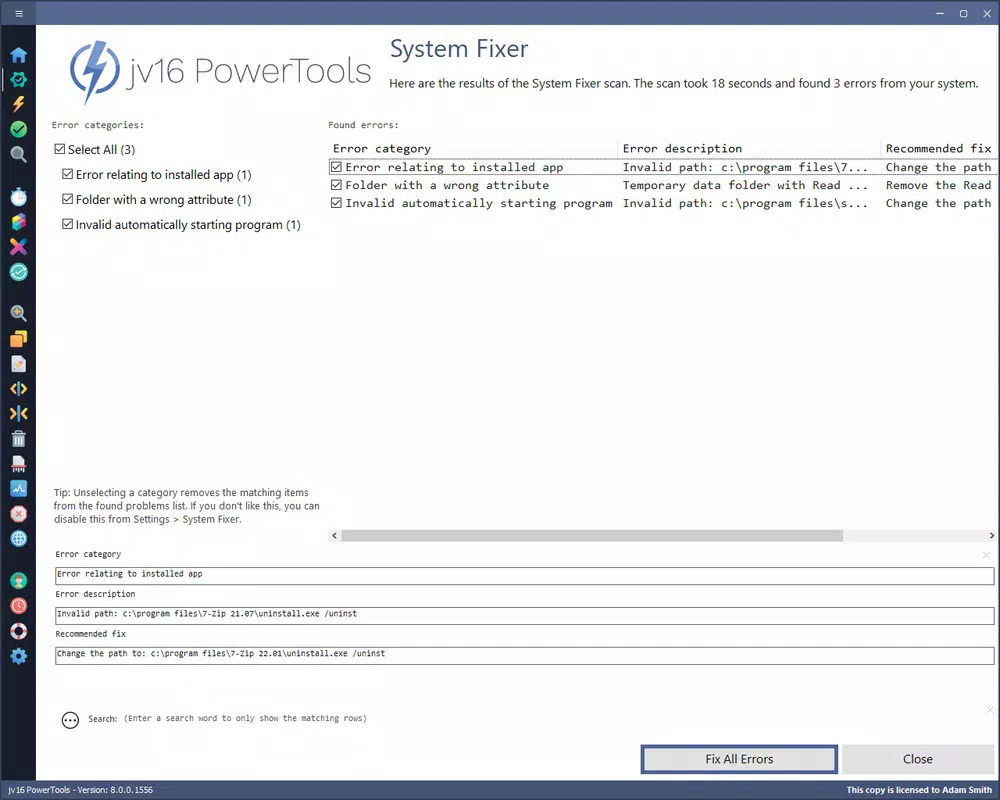Open the file shredder icon in the sidebar
1000x800 pixels.
(18, 464)
